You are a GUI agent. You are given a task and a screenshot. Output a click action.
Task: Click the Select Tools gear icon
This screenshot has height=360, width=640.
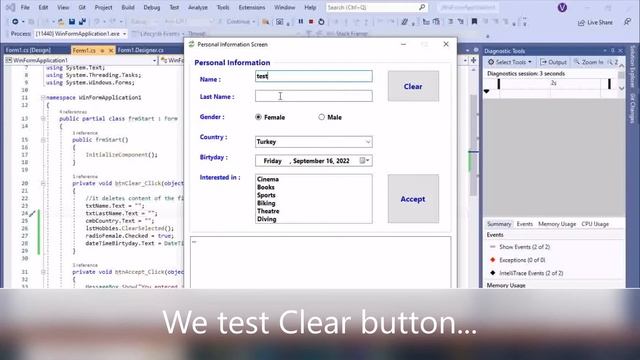(491, 62)
